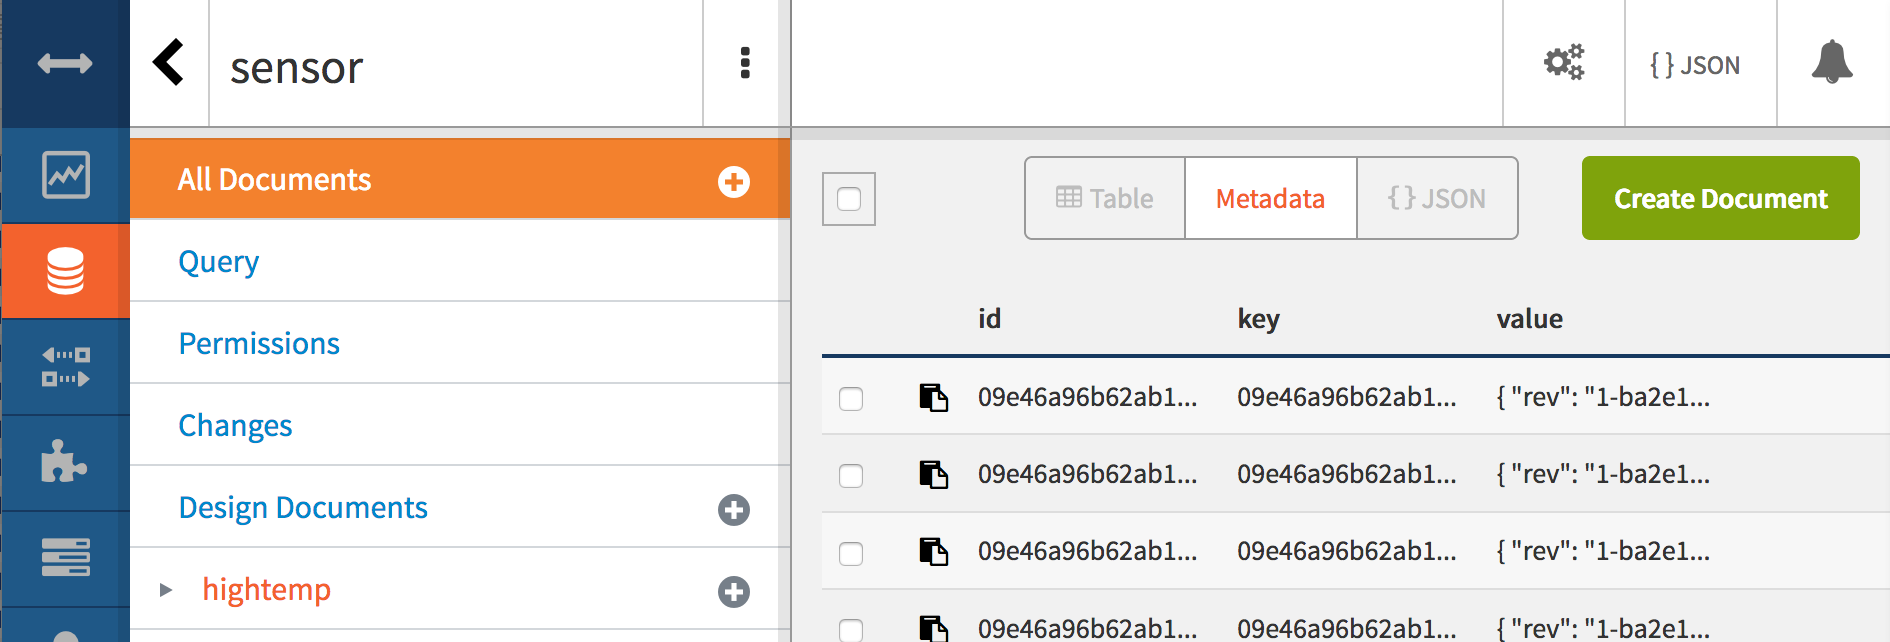
Task: Open the sensor database options menu
Action: pyautogui.click(x=744, y=63)
